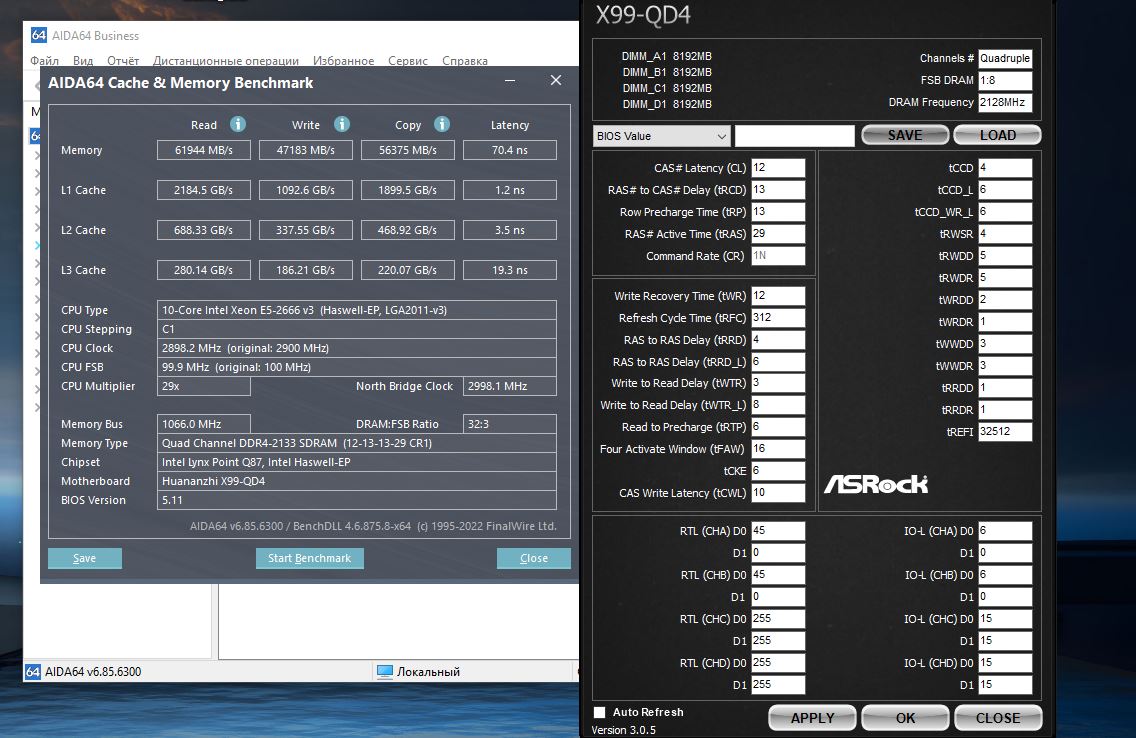Click the Локальный computer icon in status bar
Viewport: 1136px width, 738px height.
(385, 671)
